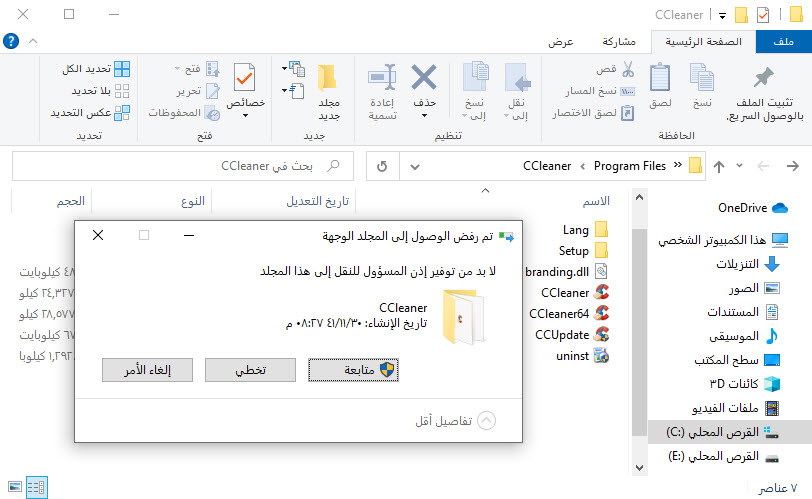Click the Cut (قص) scissors icon

tap(628, 69)
